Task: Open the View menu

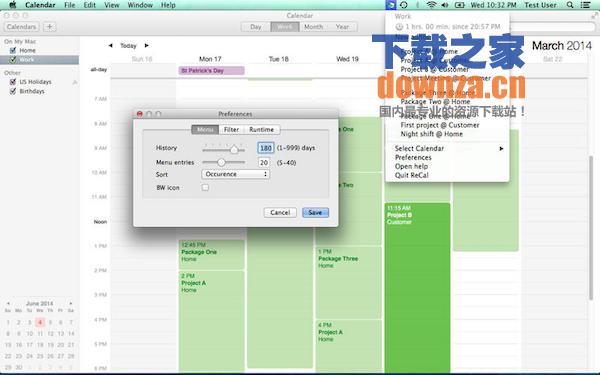Action: click(x=111, y=5)
